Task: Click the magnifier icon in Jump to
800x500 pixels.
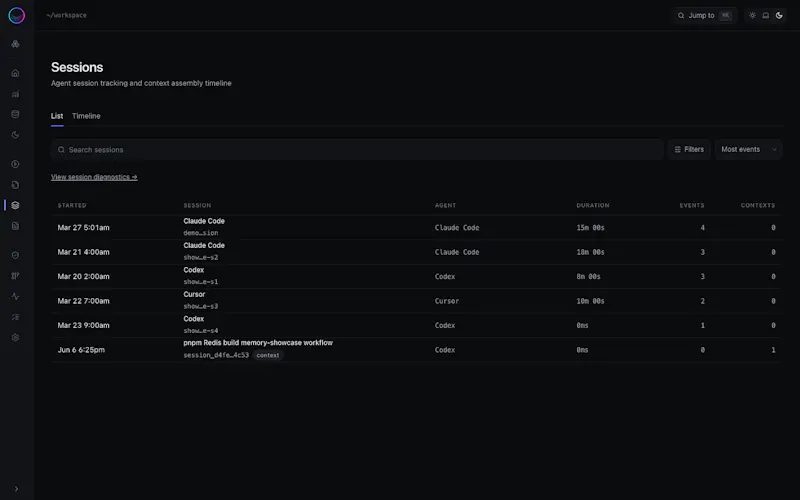Action: [x=681, y=15]
